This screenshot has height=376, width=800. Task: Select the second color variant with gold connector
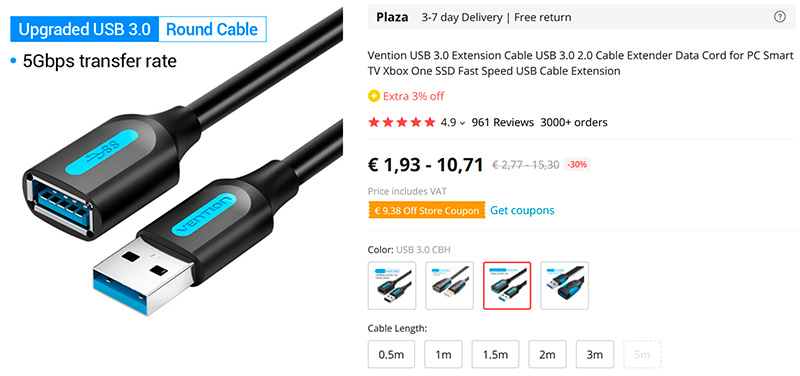pyautogui.click(x=449, y=286)
